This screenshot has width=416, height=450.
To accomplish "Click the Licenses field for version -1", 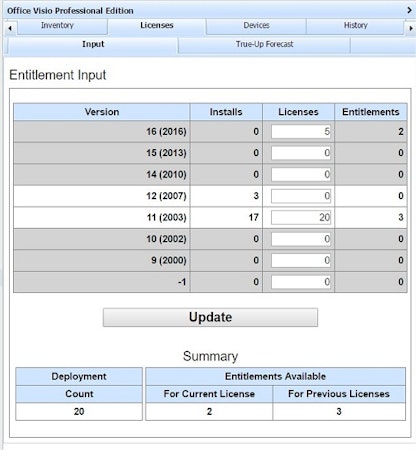I will (301, 282).
